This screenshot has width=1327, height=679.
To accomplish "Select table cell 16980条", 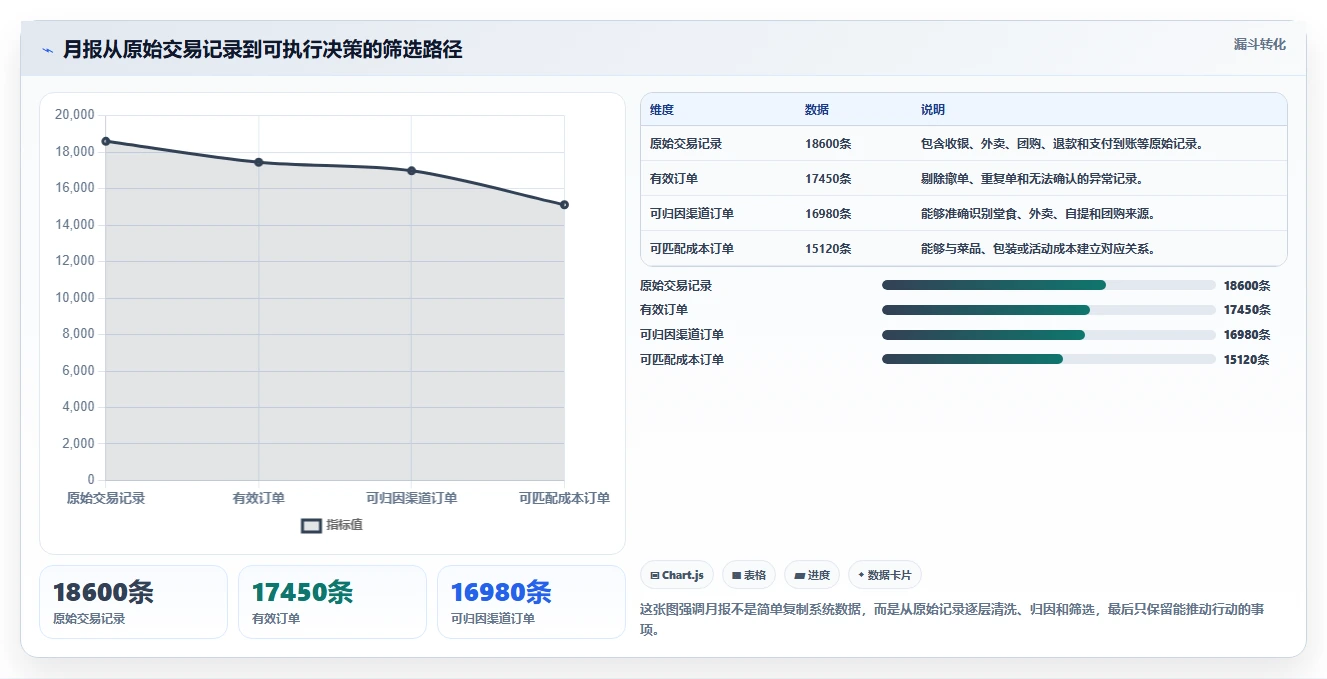I will point(828,214).
